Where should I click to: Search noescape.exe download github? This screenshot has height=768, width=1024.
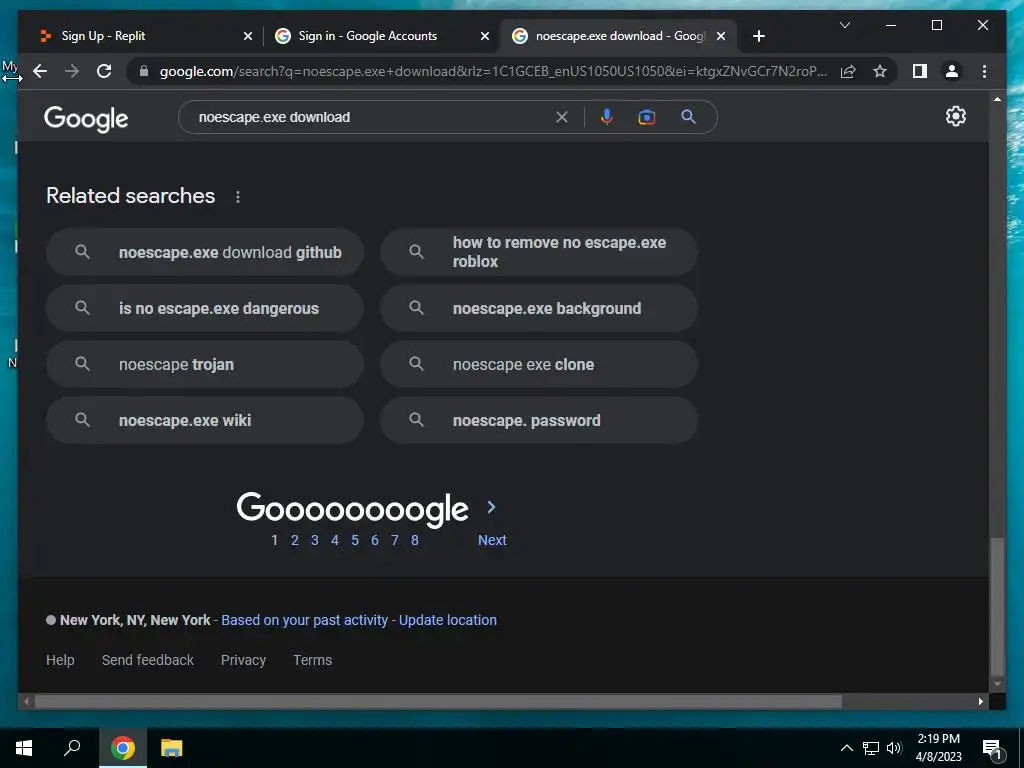204,252
